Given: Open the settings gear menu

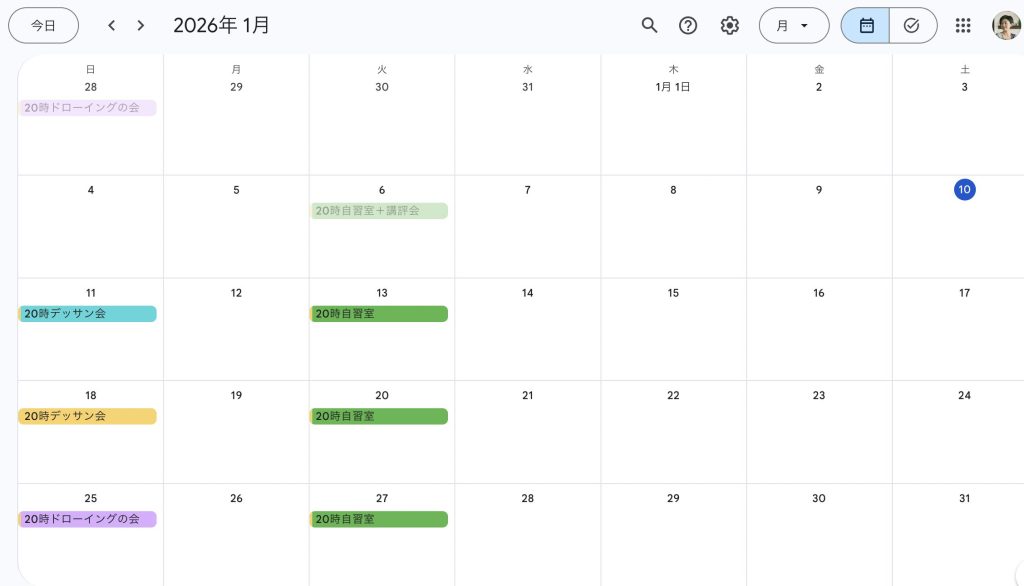Looking at the screenshot, I should pos(730,25).
